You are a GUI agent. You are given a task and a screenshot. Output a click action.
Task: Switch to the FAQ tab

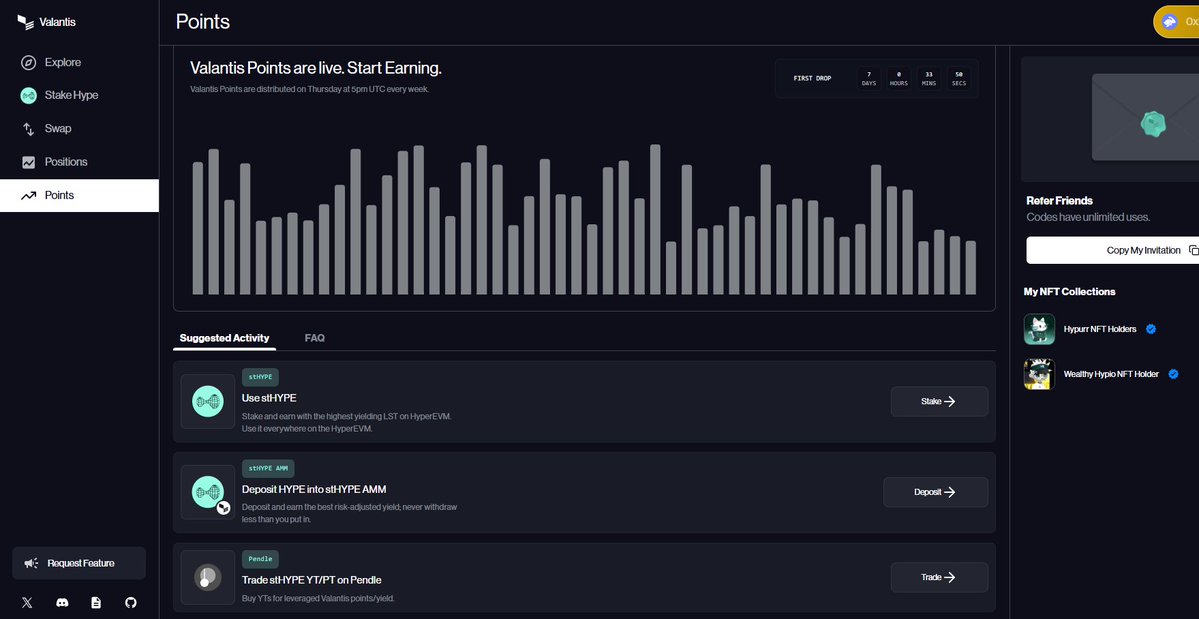pos(314,338)
